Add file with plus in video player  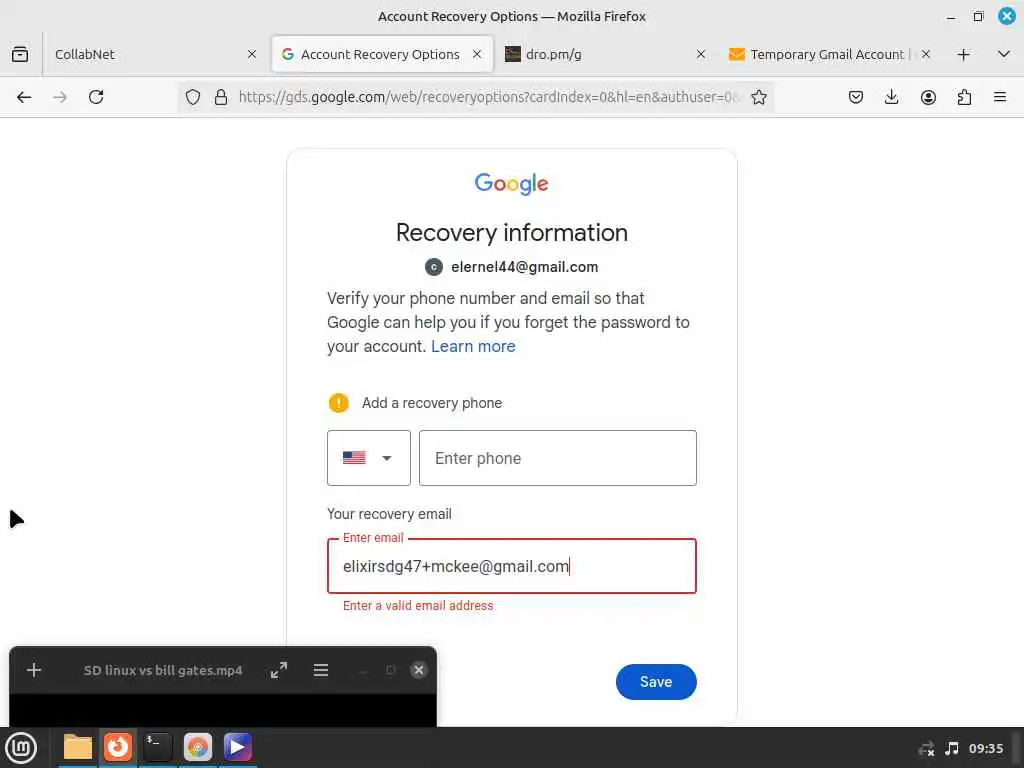(x=34, y=670)
